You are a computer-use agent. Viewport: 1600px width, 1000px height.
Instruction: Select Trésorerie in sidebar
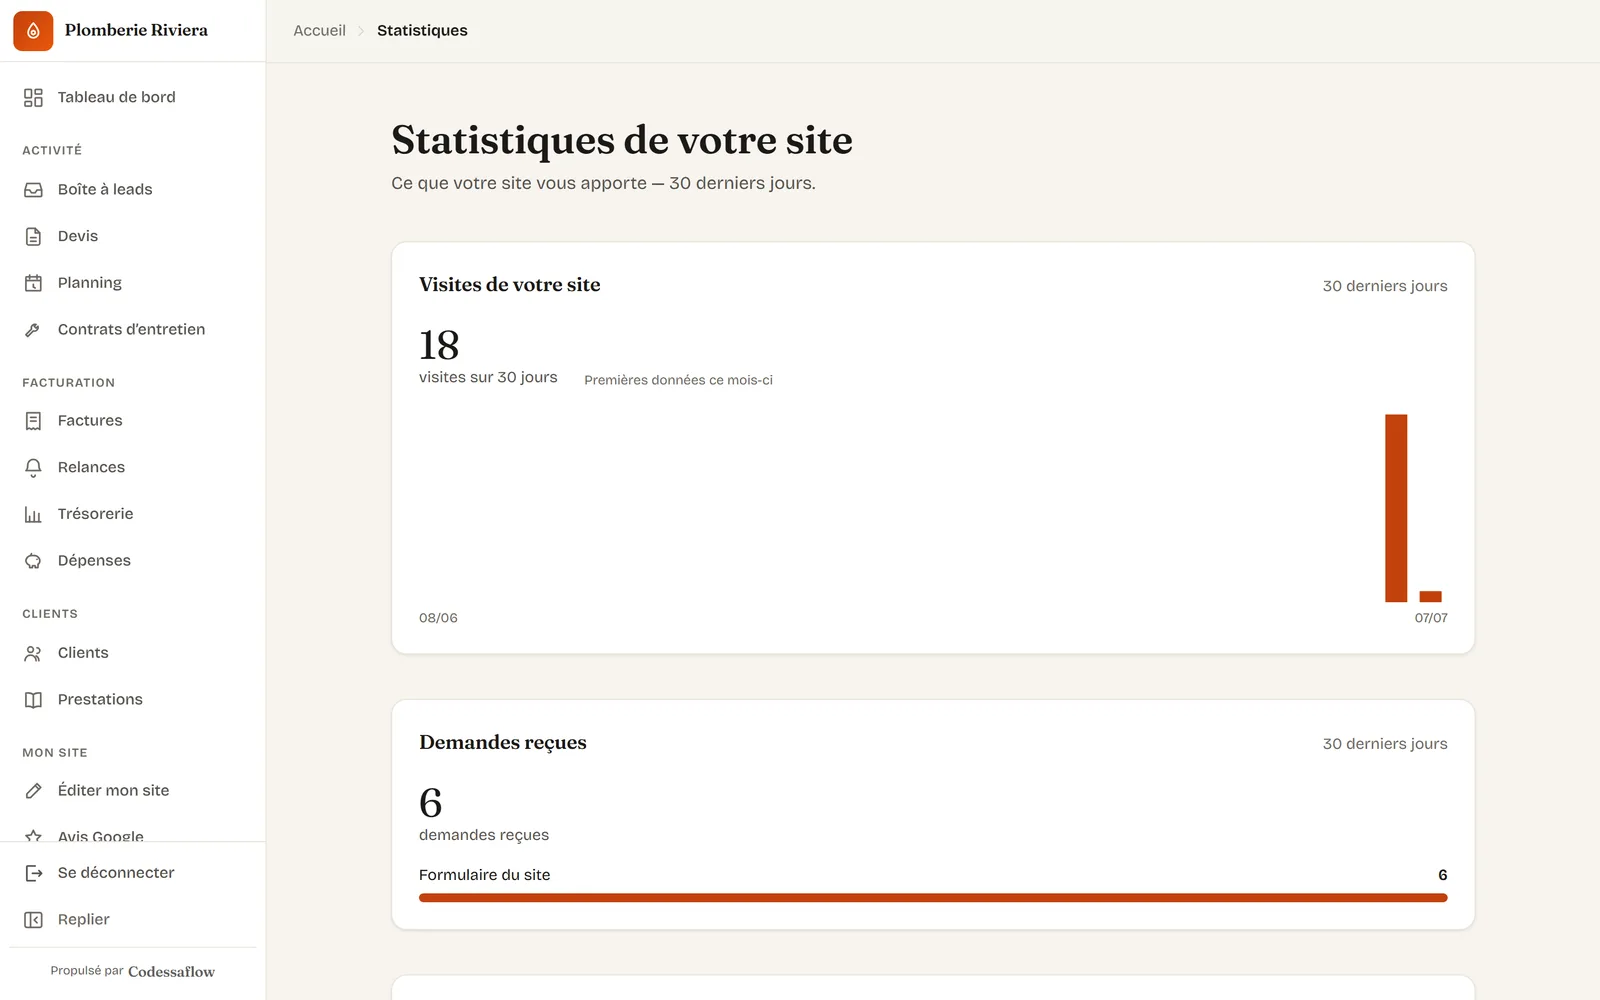(133, 514)
